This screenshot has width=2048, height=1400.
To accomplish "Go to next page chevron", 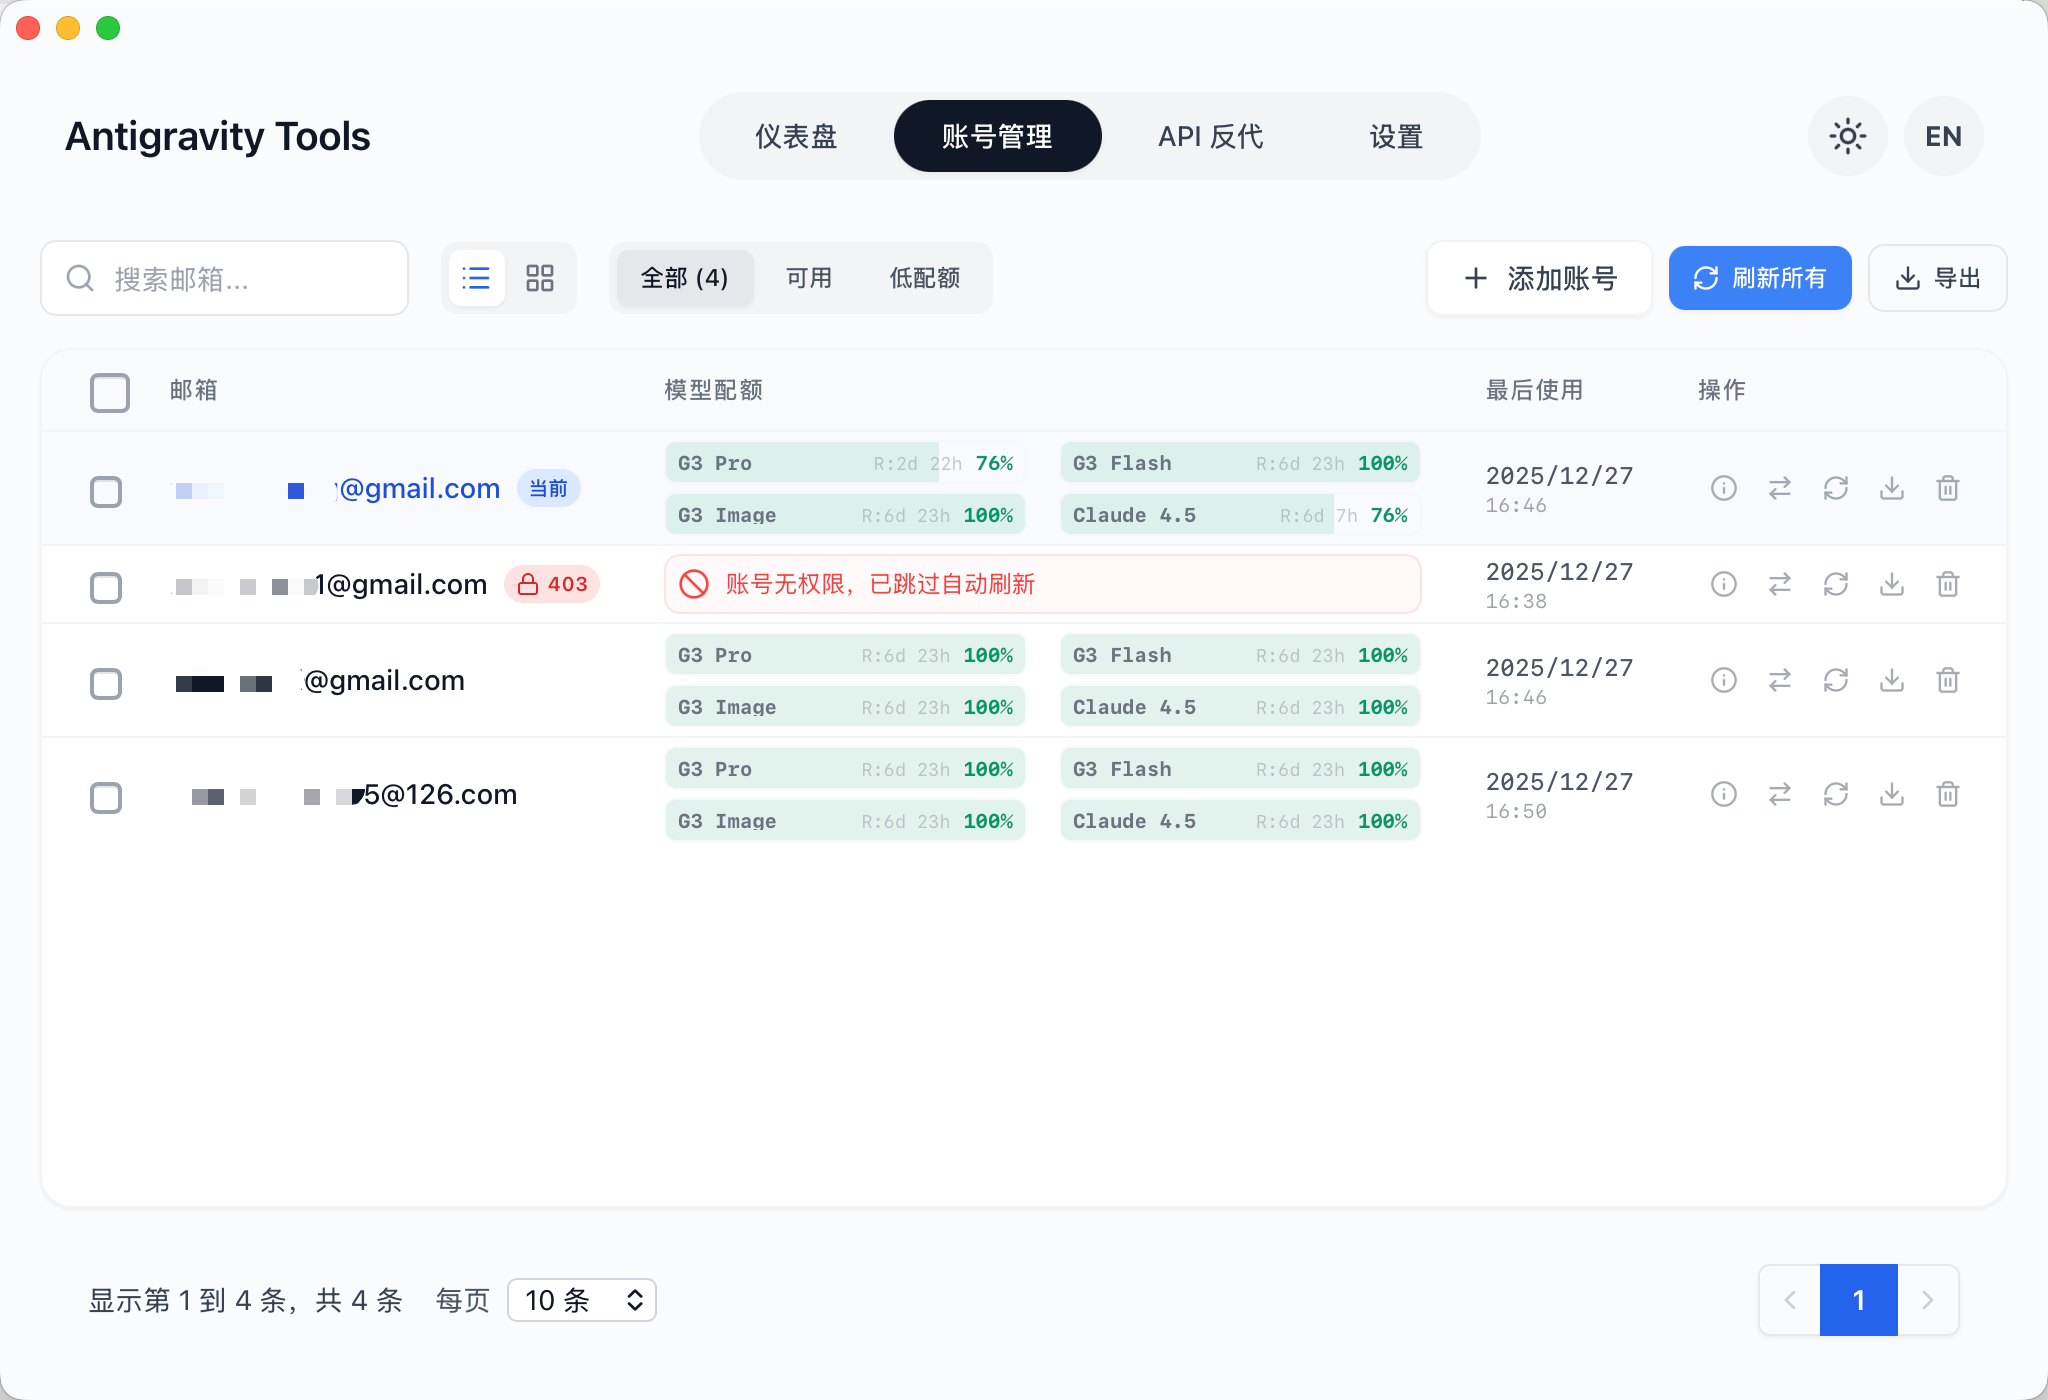I will (x=1927, y=1300).
